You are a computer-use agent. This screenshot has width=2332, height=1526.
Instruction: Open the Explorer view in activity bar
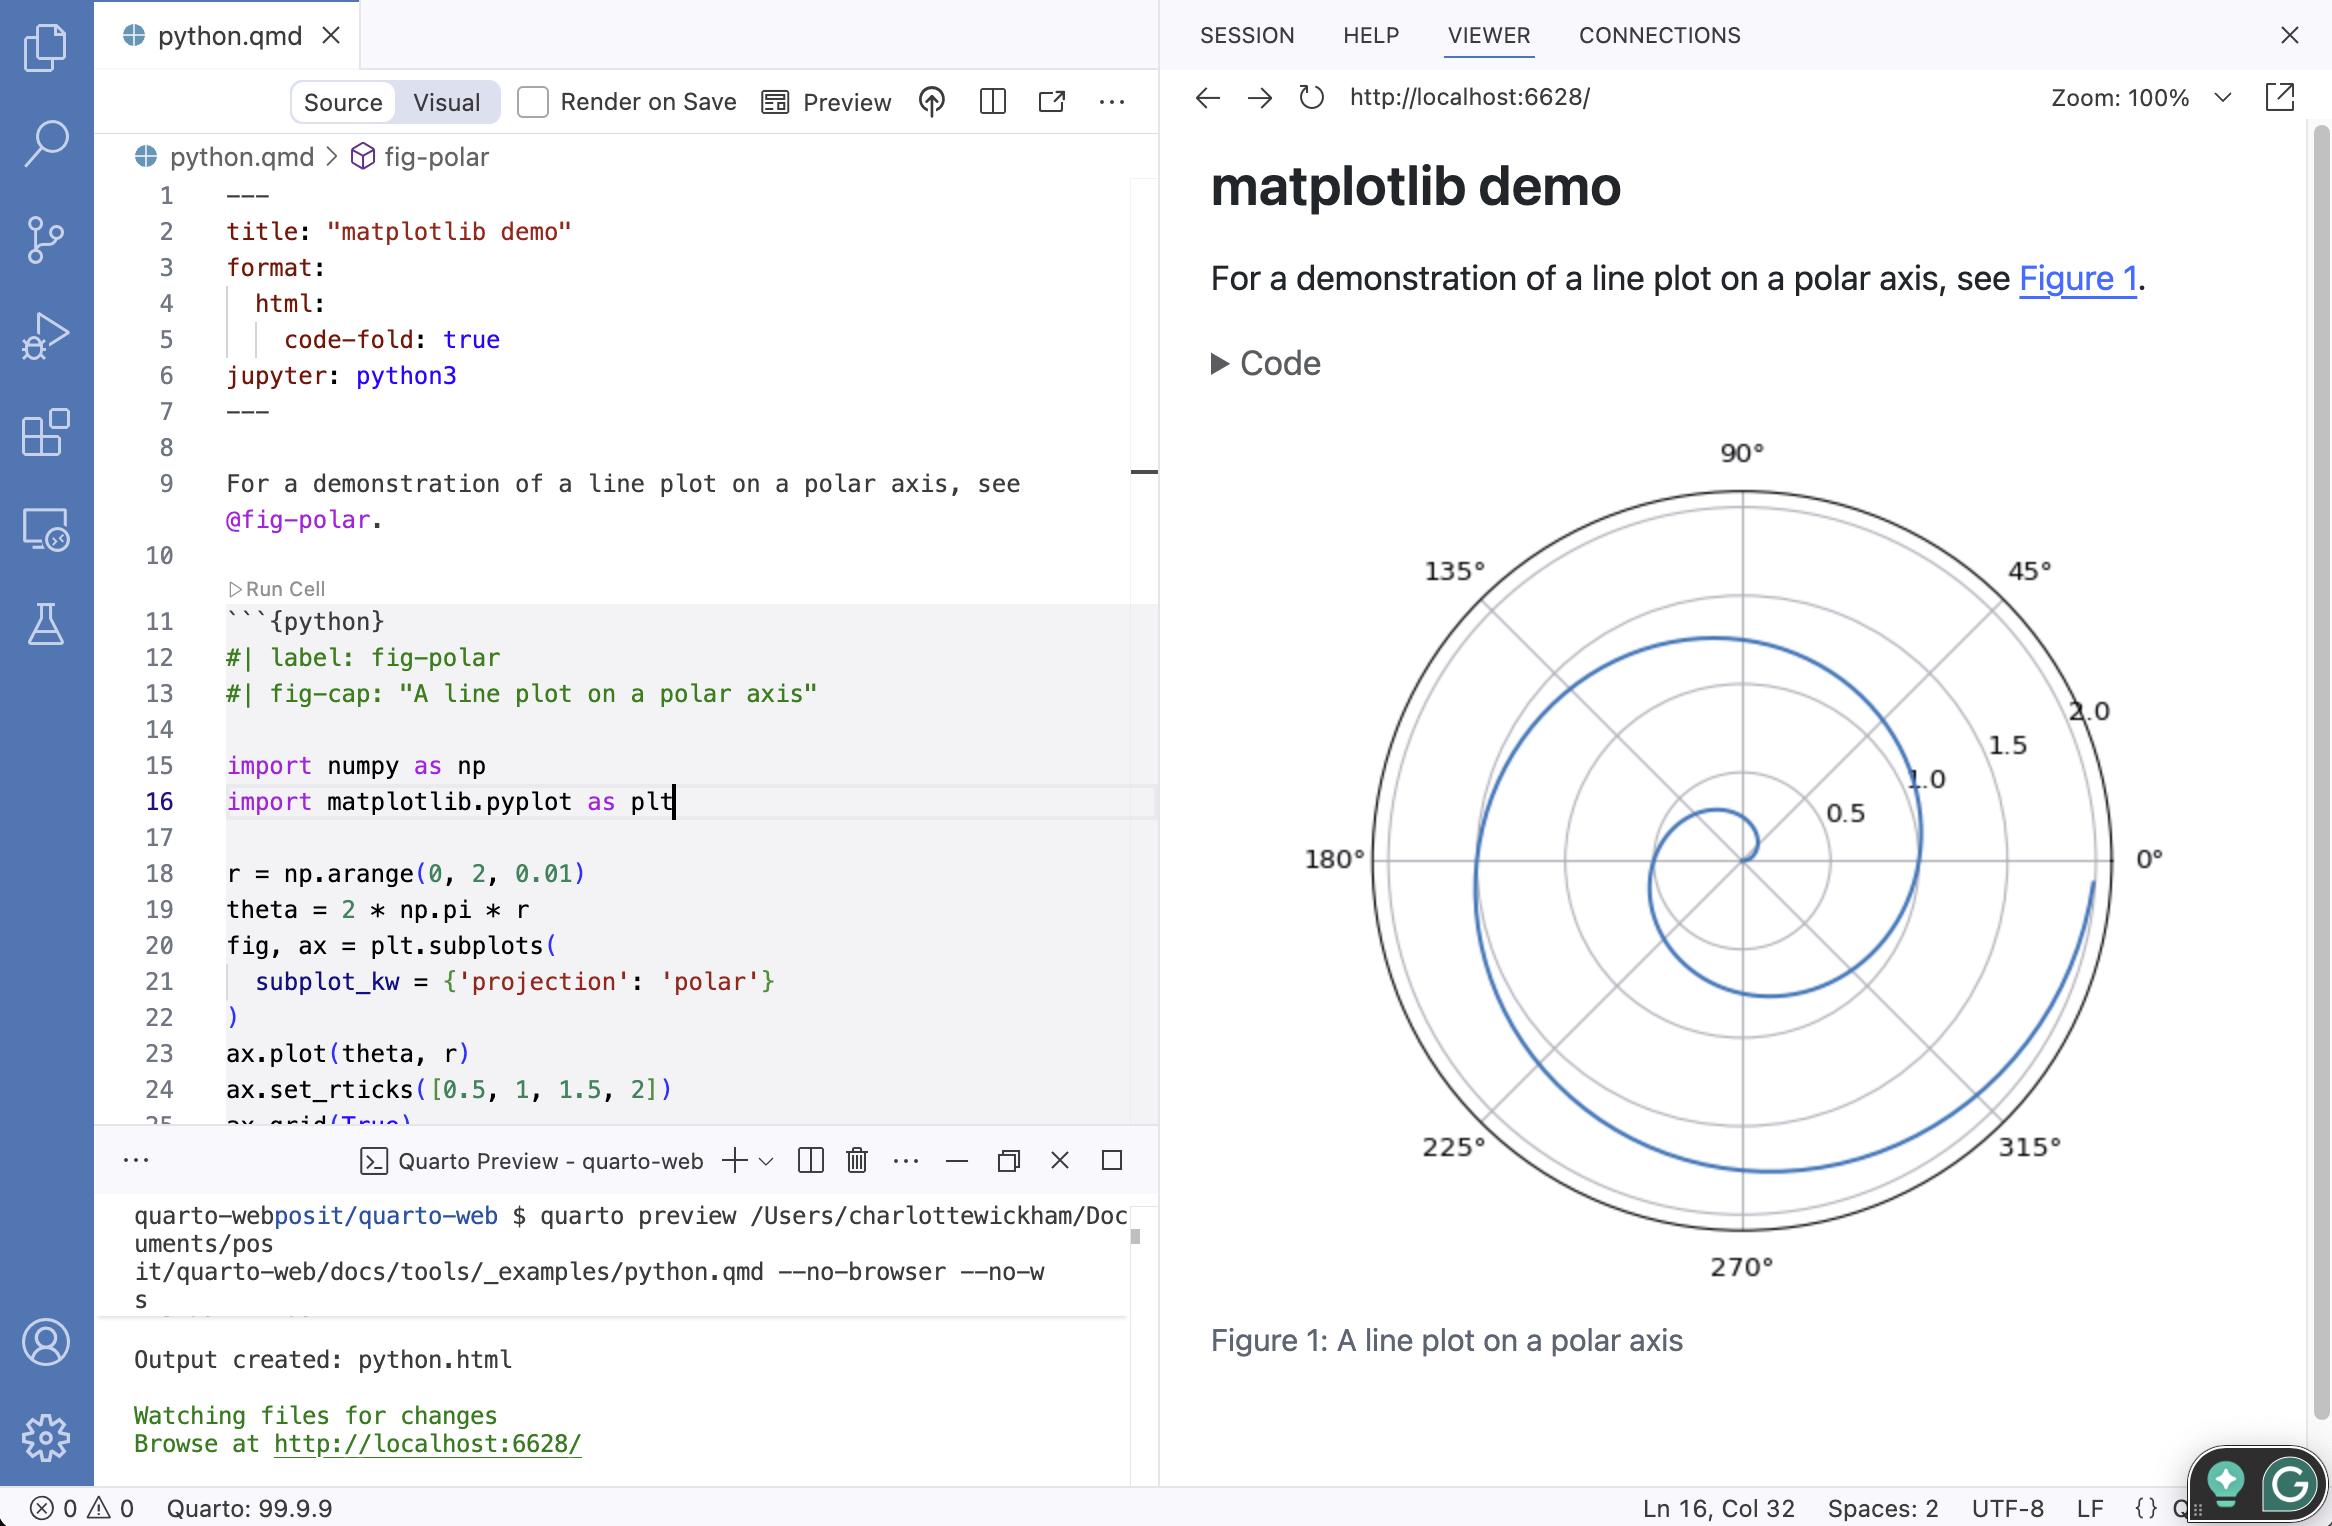pyautogui.click(x=46, y=47)
